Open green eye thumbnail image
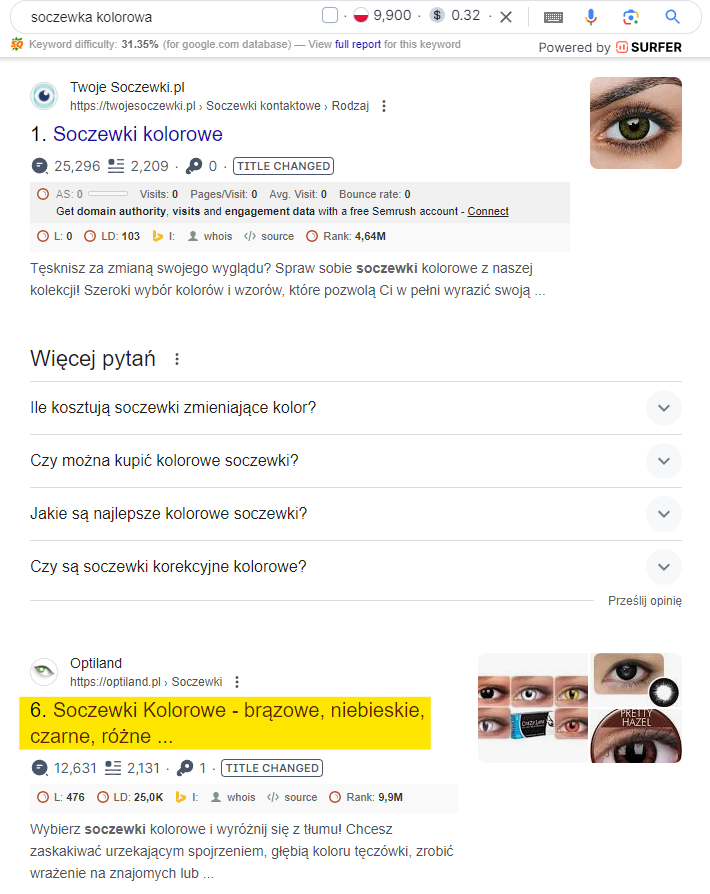 [636, 123]
